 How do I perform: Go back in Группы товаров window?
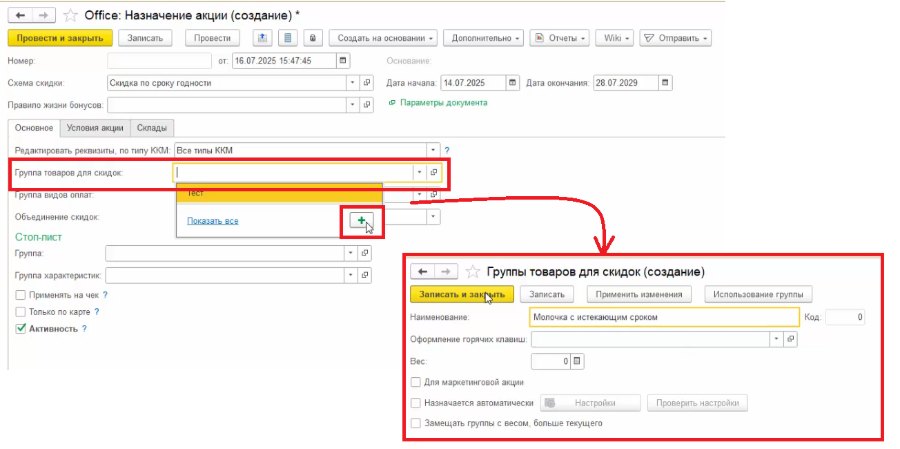pos(422,271)
